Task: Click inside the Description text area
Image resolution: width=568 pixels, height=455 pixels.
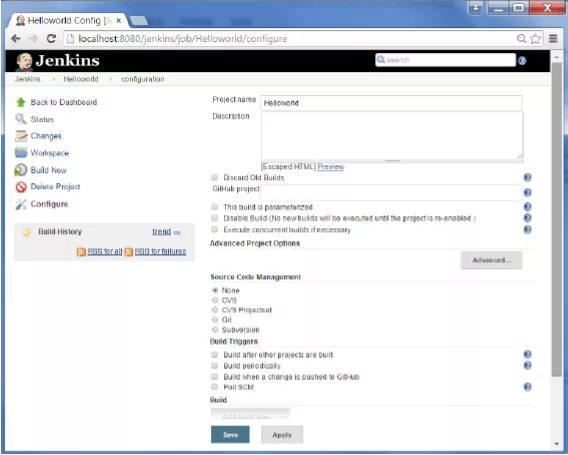Action: click(392, 136)
